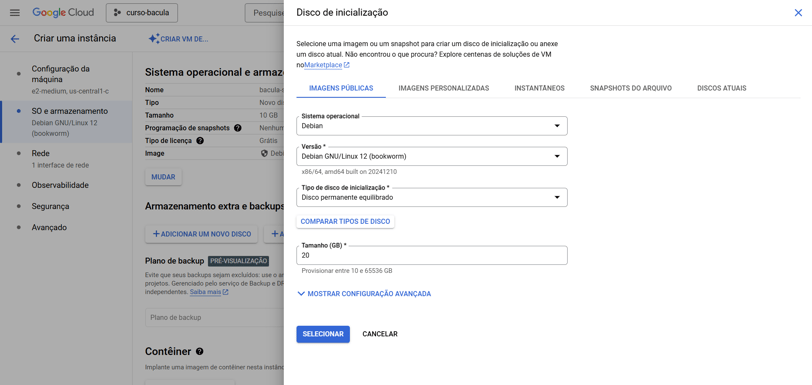
Task: Click the 'Criar uma instância' heading
Action: click(75, 38)
